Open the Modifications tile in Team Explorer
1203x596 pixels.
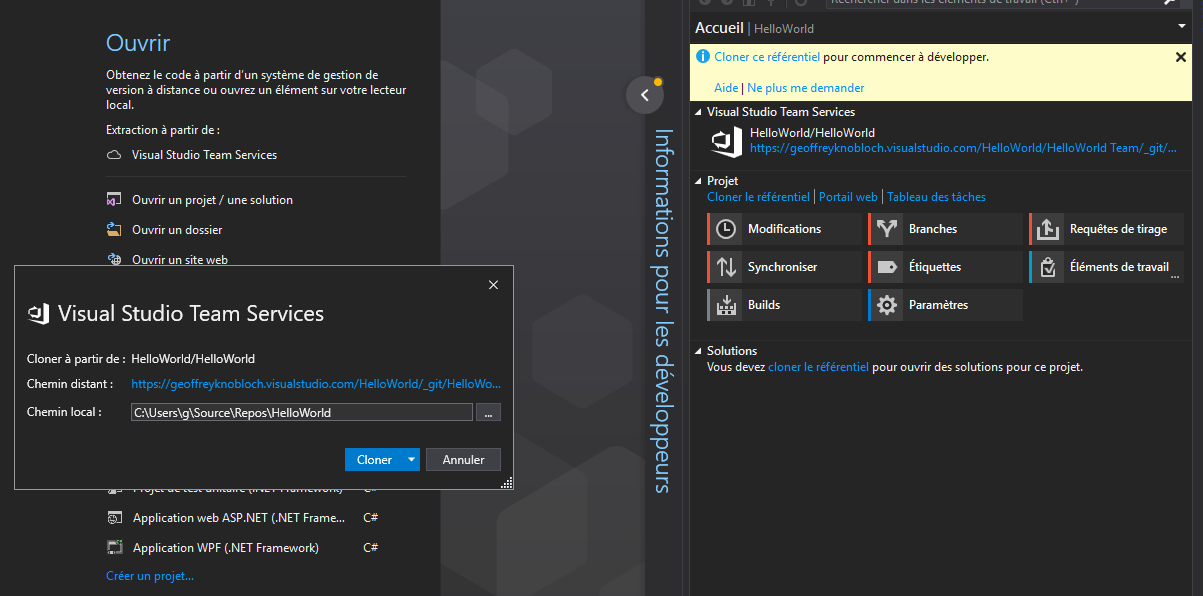(784, 229)
